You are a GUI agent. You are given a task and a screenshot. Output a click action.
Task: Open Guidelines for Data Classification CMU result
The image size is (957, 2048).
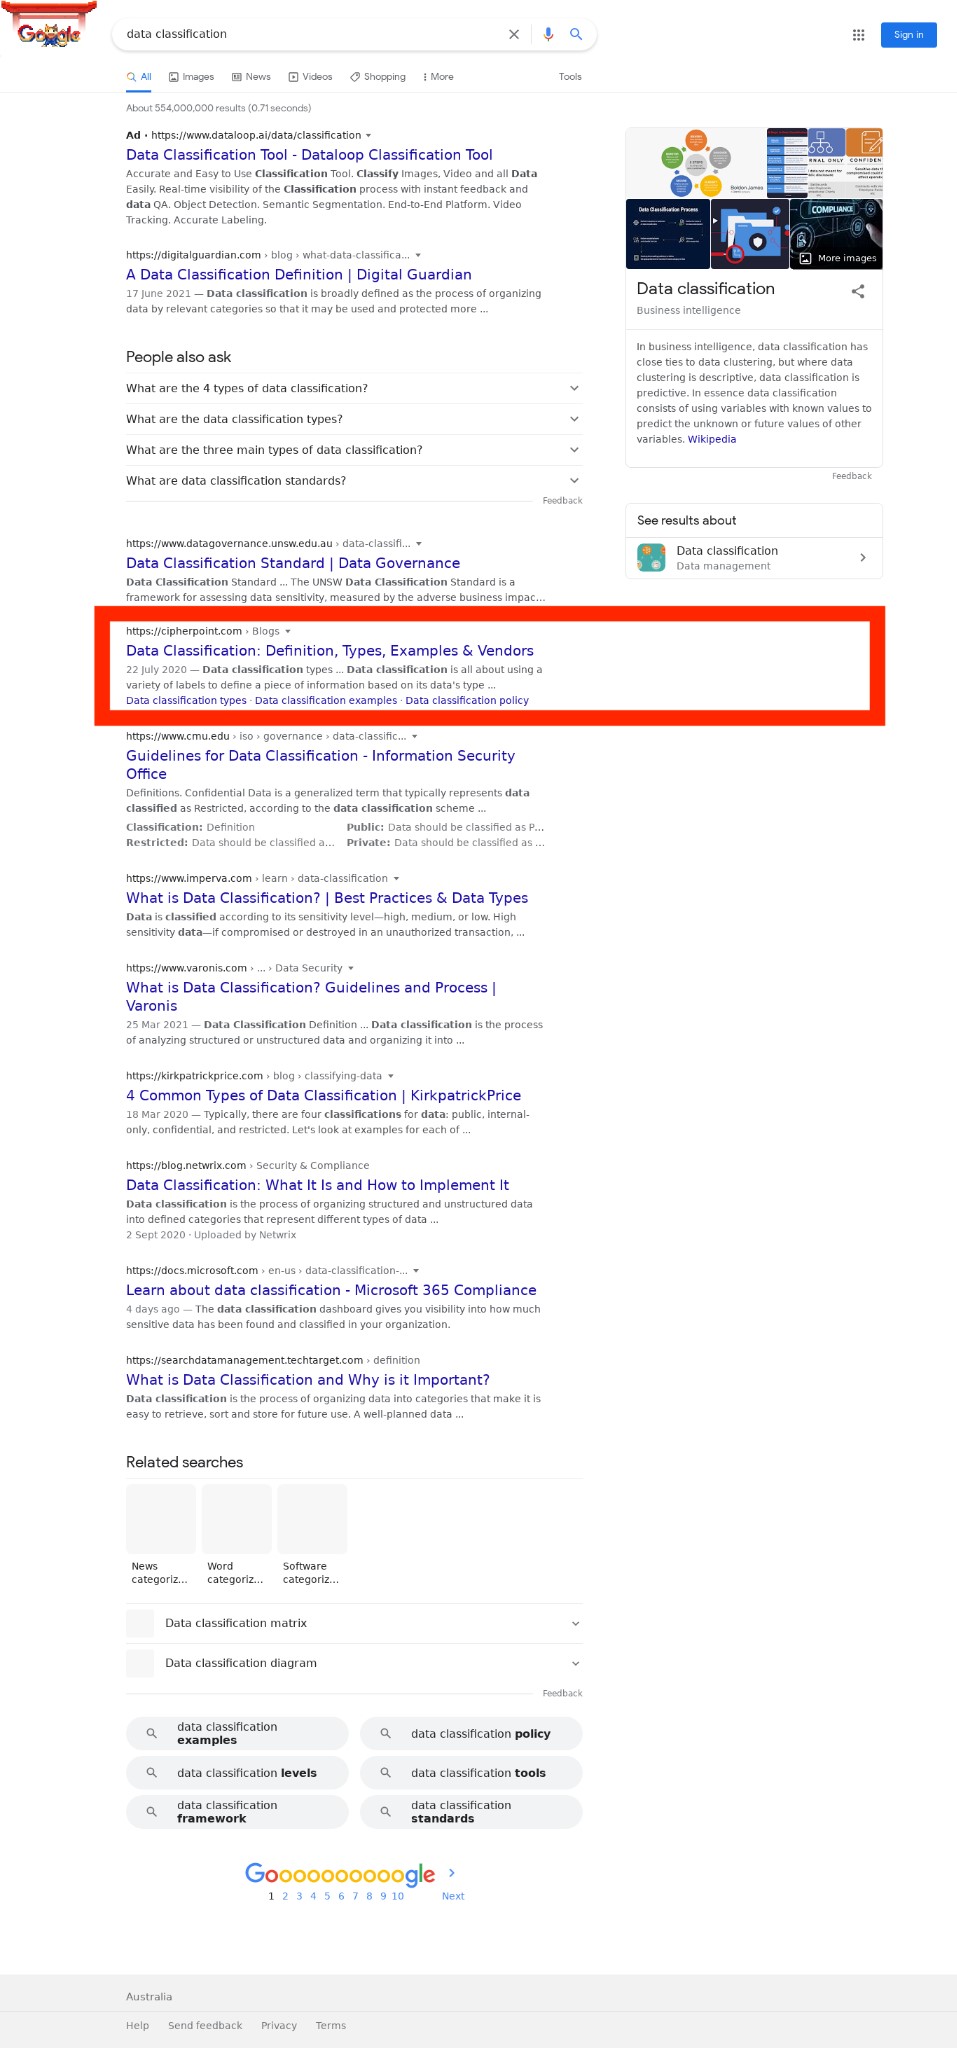(x=320, y=765)
